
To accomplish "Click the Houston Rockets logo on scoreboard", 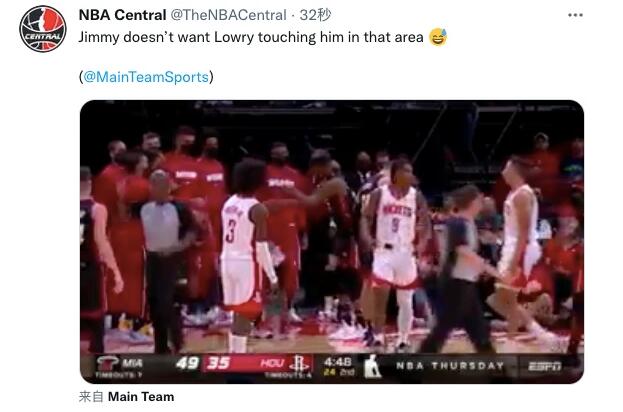I will (x=298, y=363).
